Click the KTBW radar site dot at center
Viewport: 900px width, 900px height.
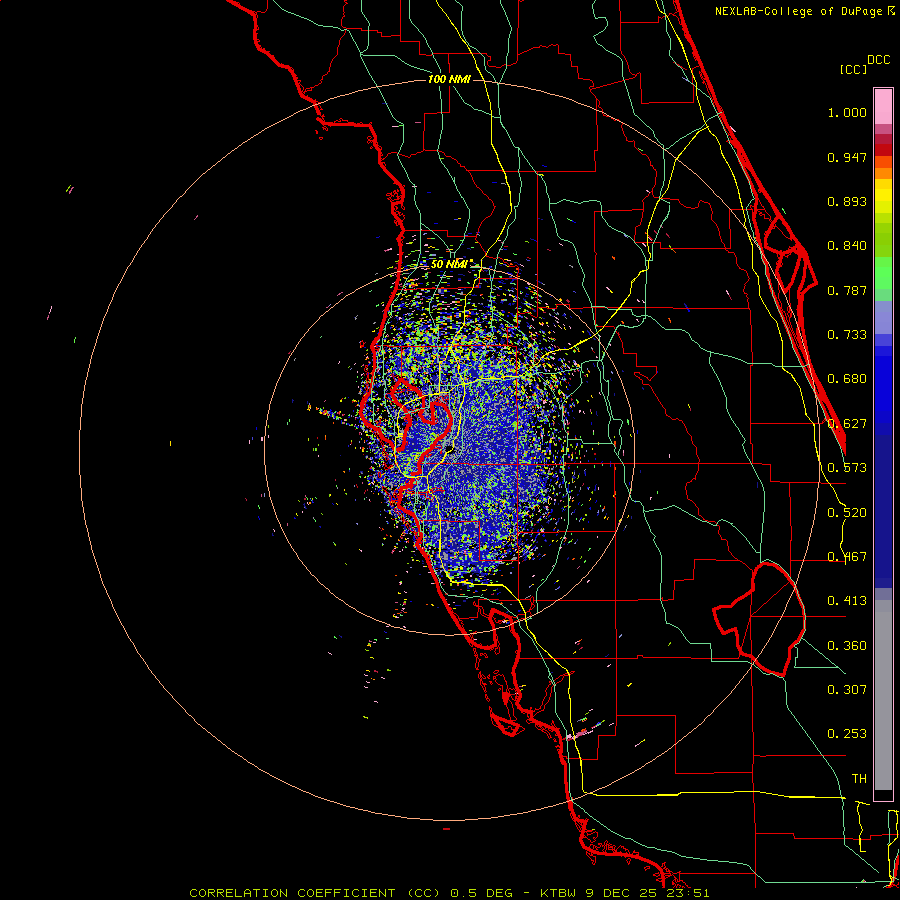point(449,447)
